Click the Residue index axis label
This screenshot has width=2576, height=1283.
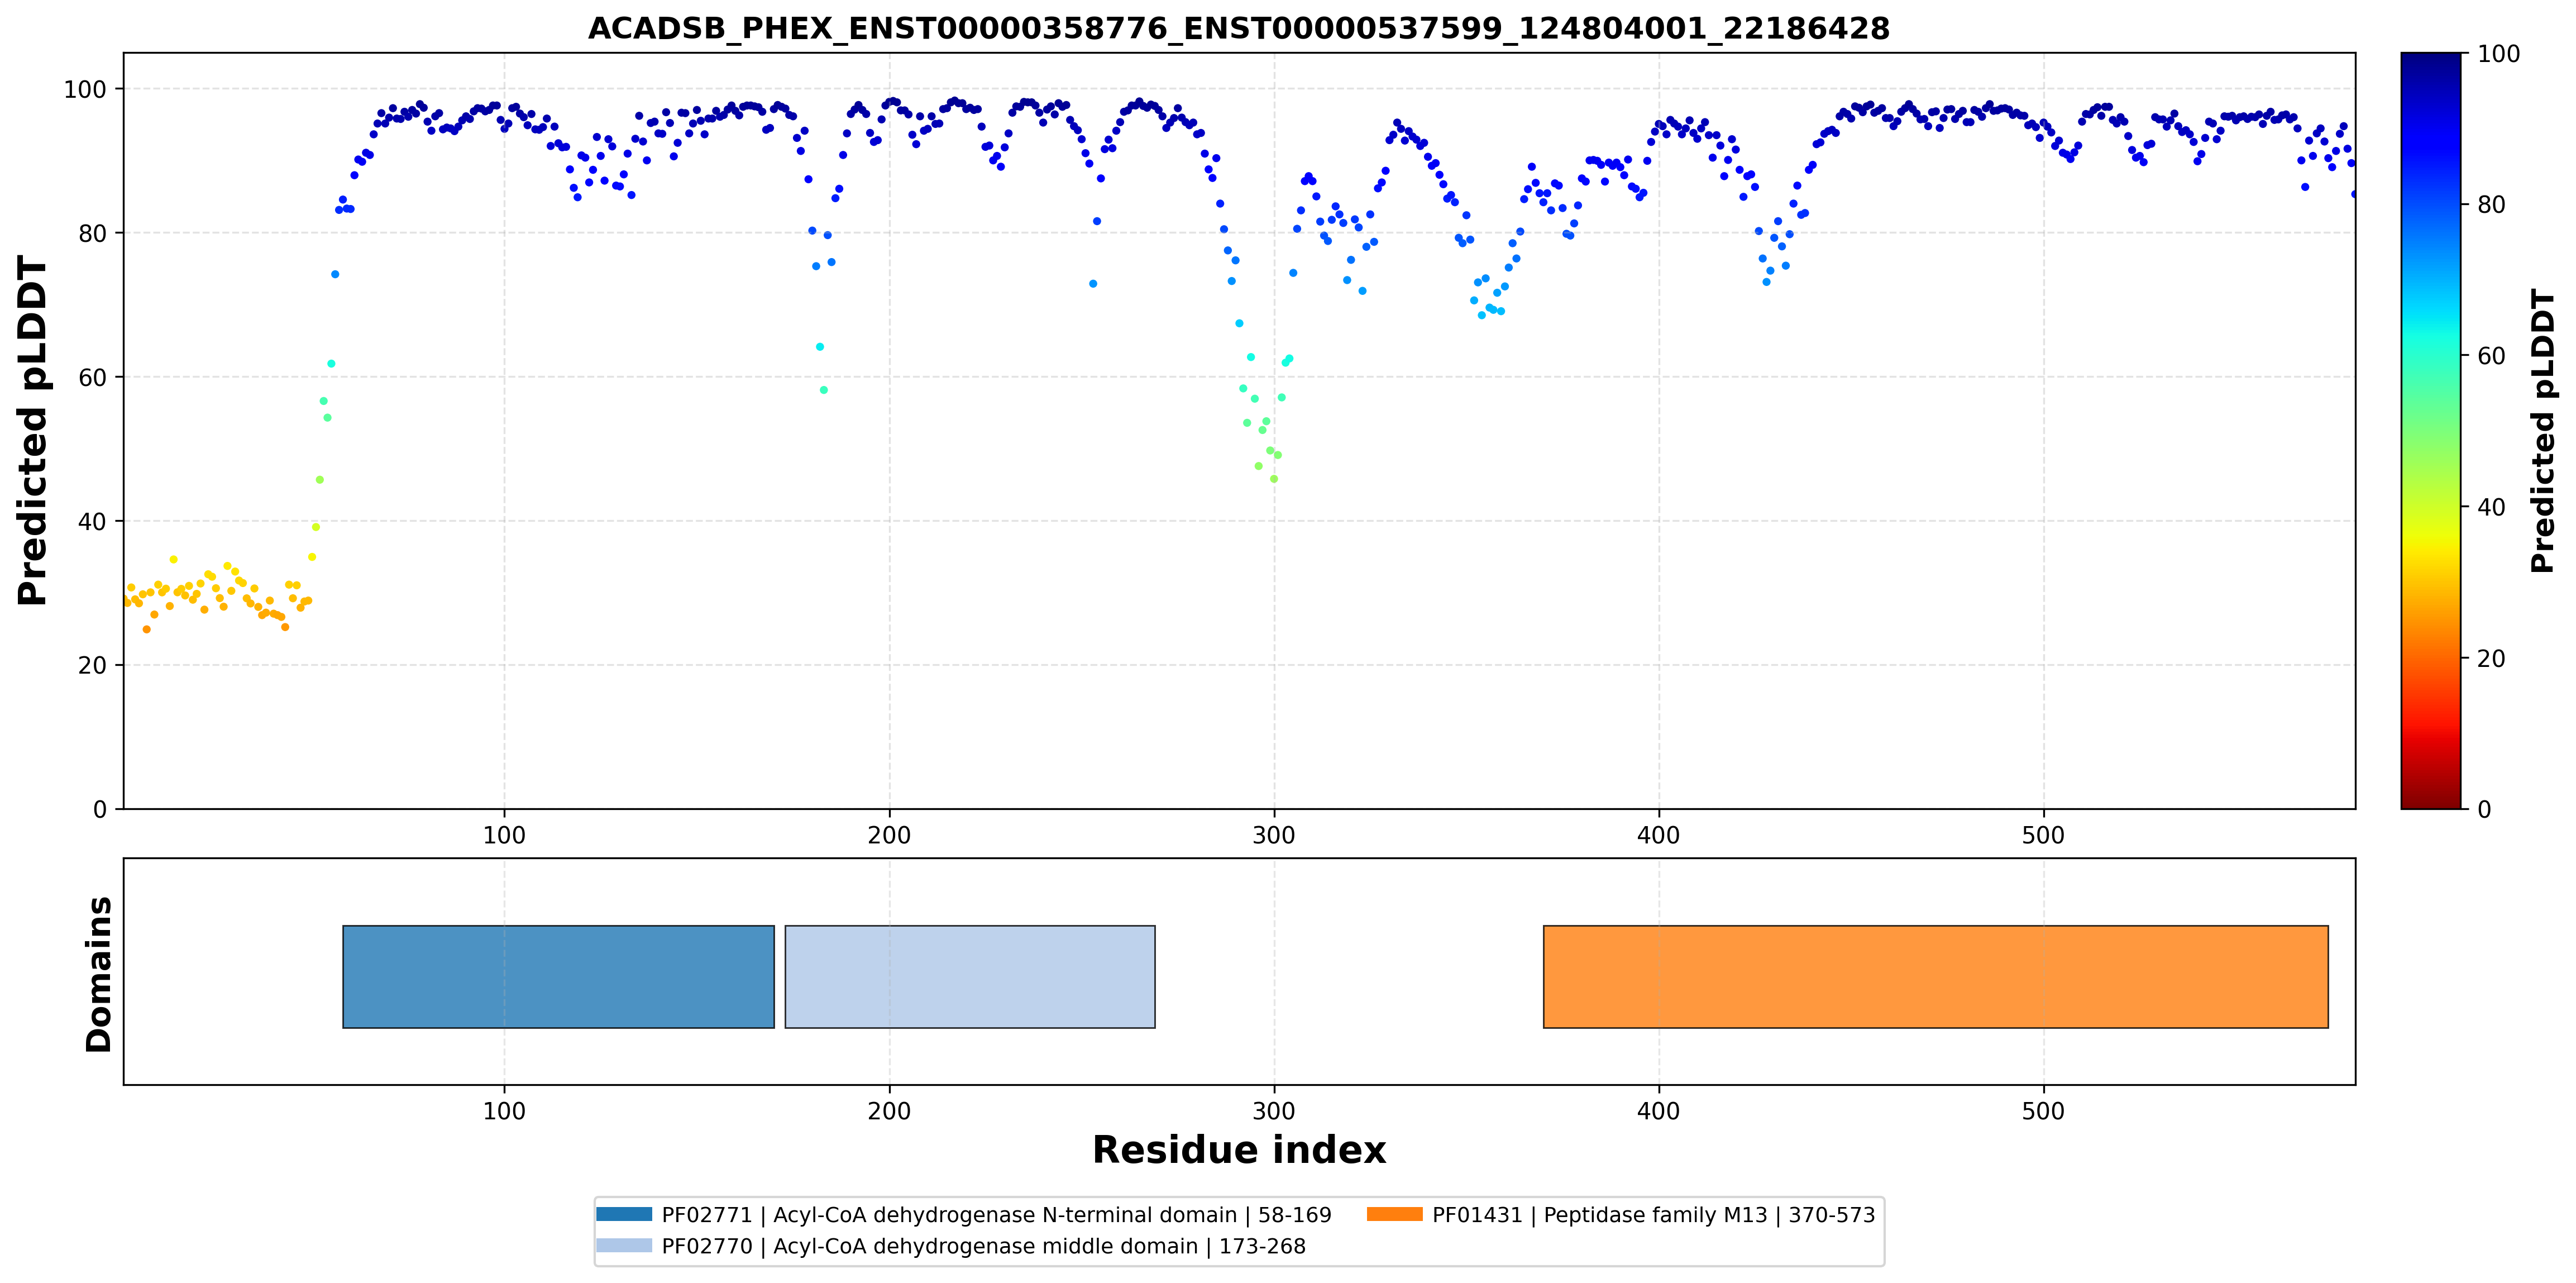click(1238, 1150)
